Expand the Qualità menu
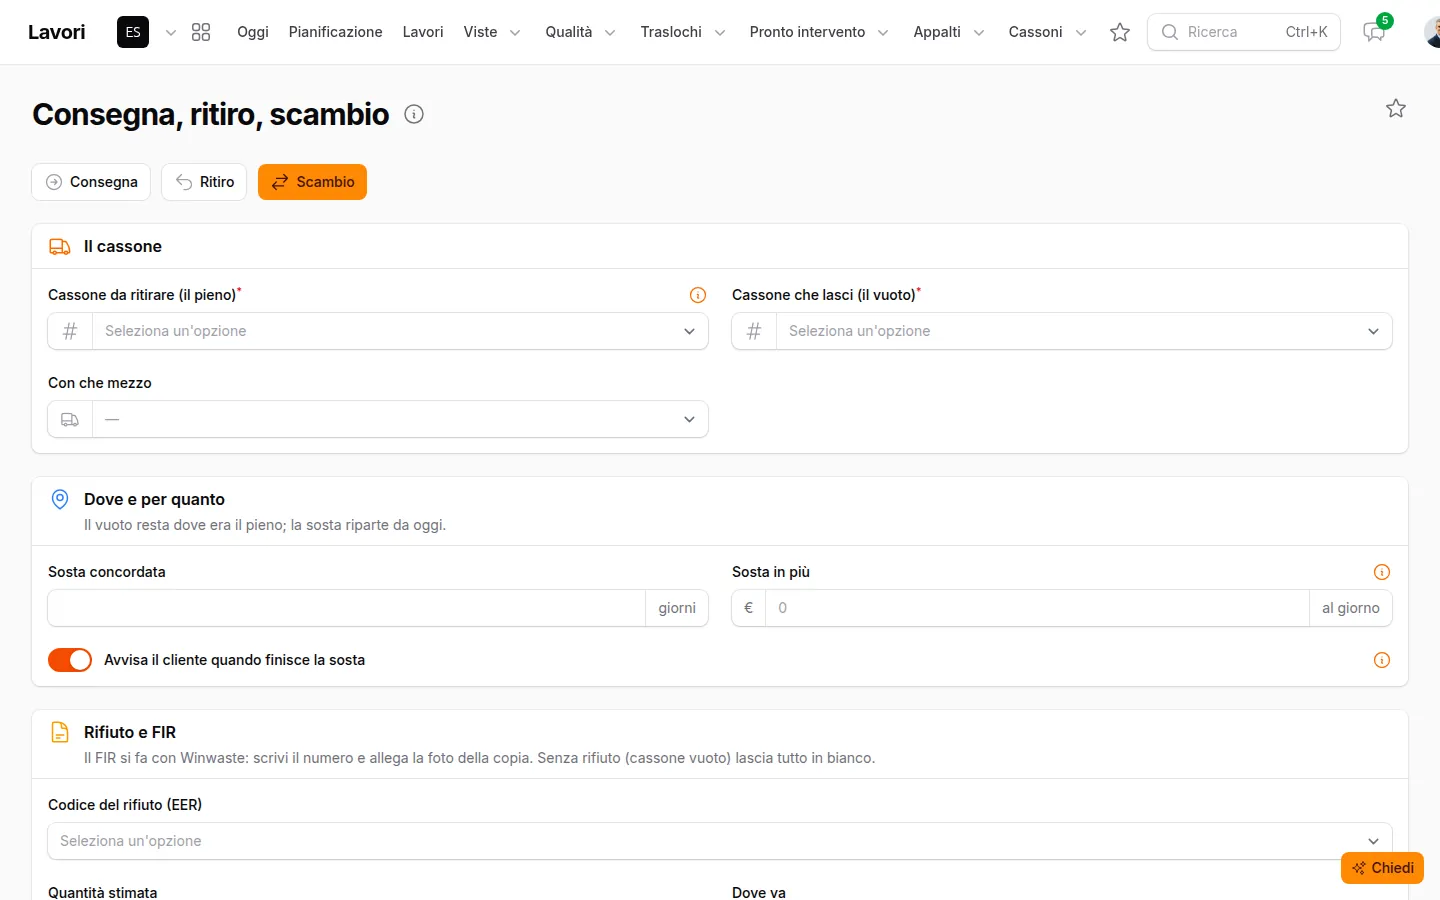 point(580,32)
